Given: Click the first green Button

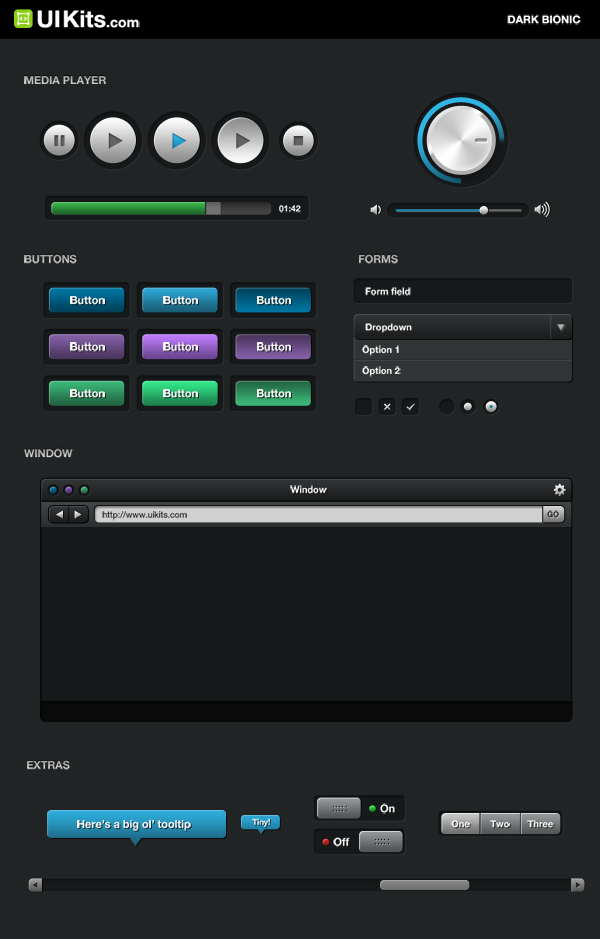Looking at the screenshot, I should pyautogui.click(x=87, y=393).
